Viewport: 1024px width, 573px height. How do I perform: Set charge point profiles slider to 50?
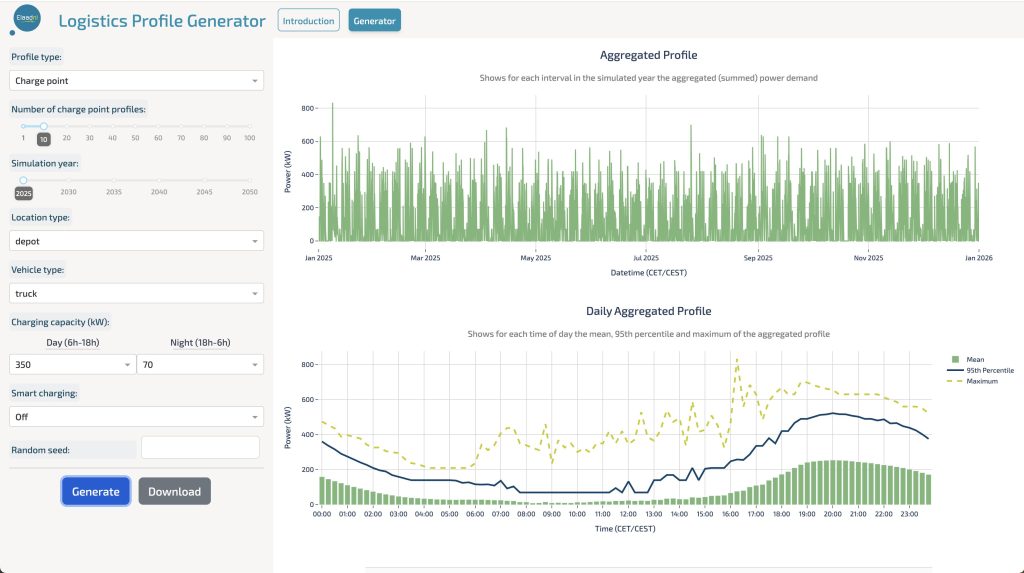tap(135, 126)
